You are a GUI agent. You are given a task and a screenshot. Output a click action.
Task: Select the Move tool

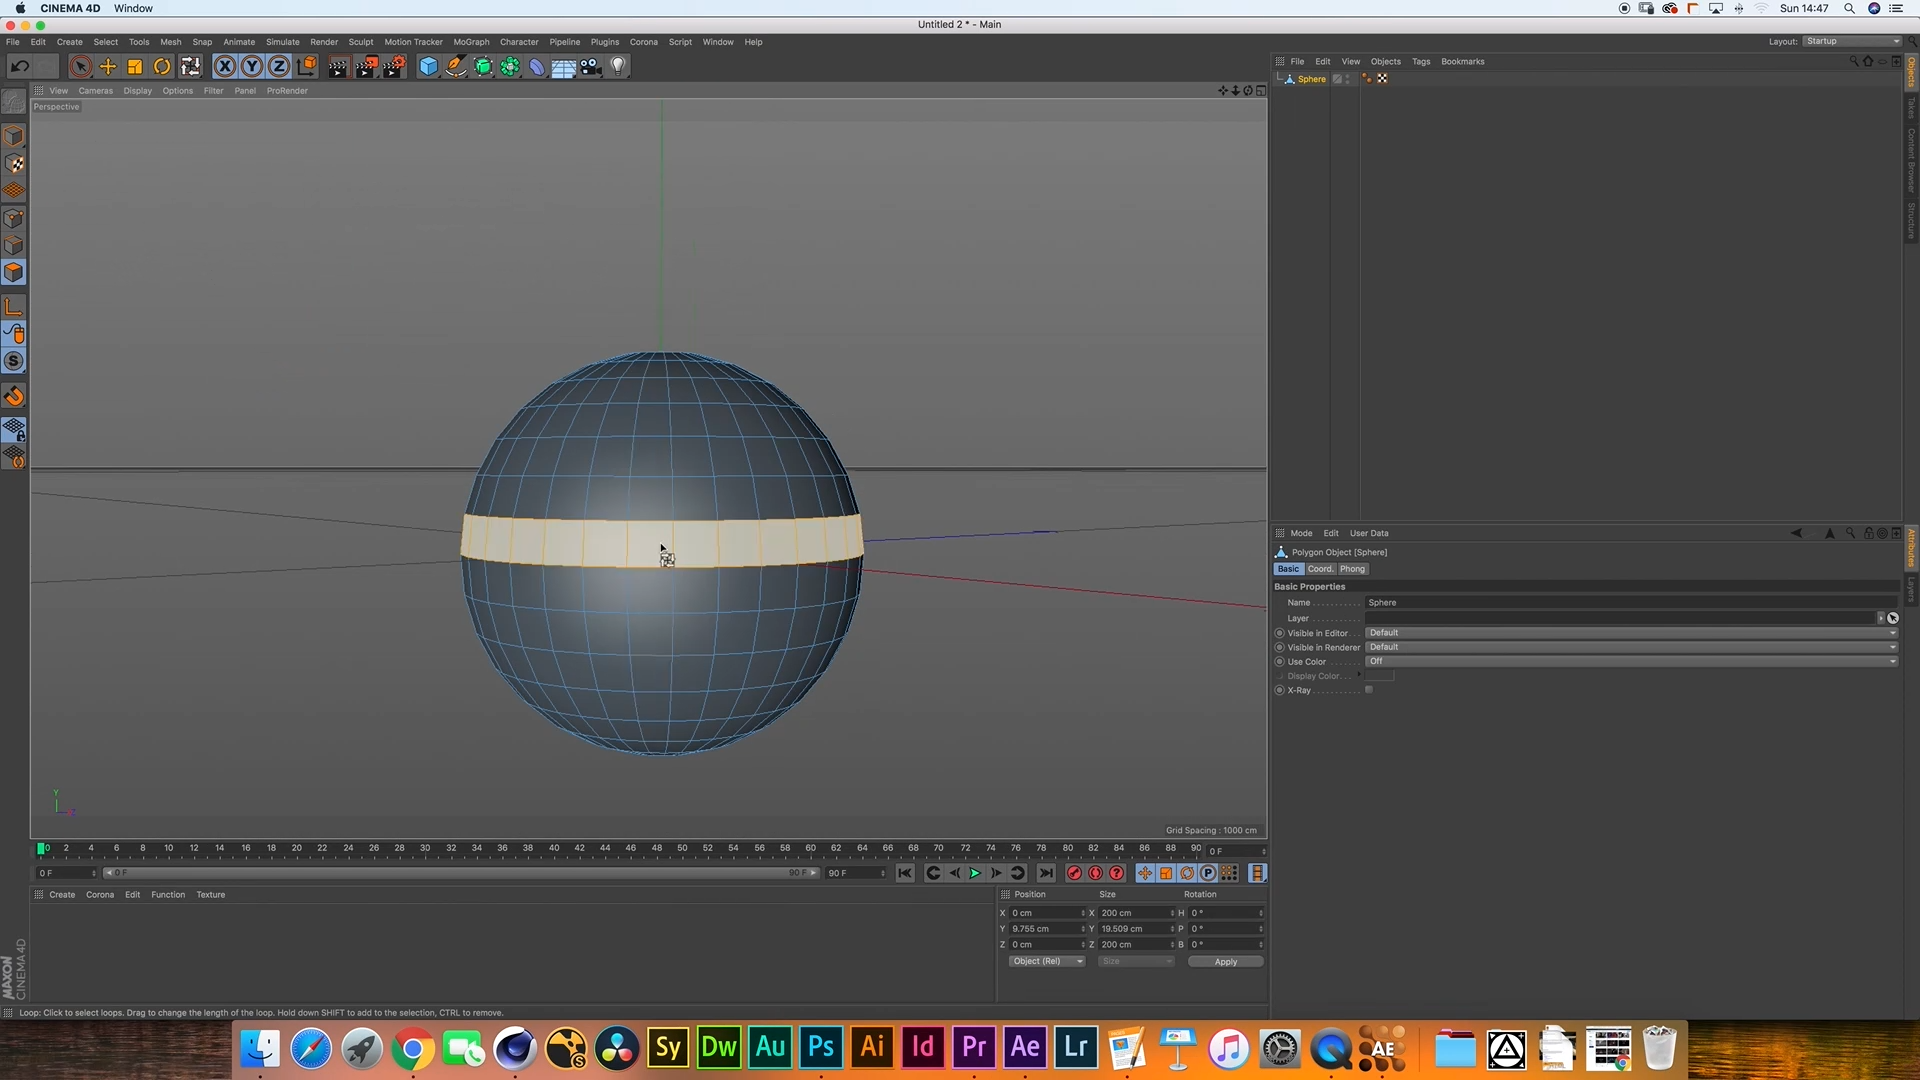[108, 67]
